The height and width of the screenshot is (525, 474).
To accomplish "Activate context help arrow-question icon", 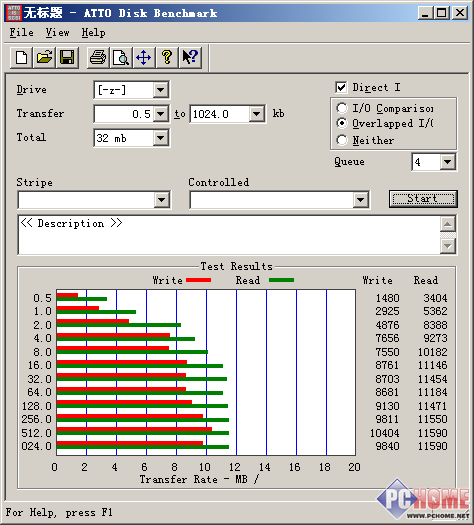I will [x=190, y=57].
